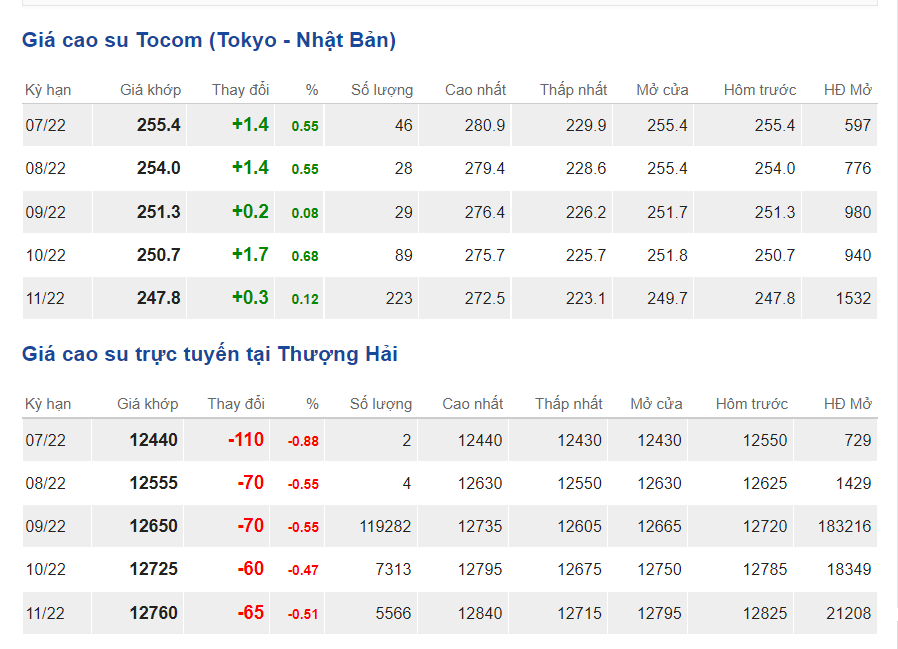Click 'Cao nhất' header in Tocom table
The width and height of the screenshot is (898, 649).
click(x=475, y=90)
